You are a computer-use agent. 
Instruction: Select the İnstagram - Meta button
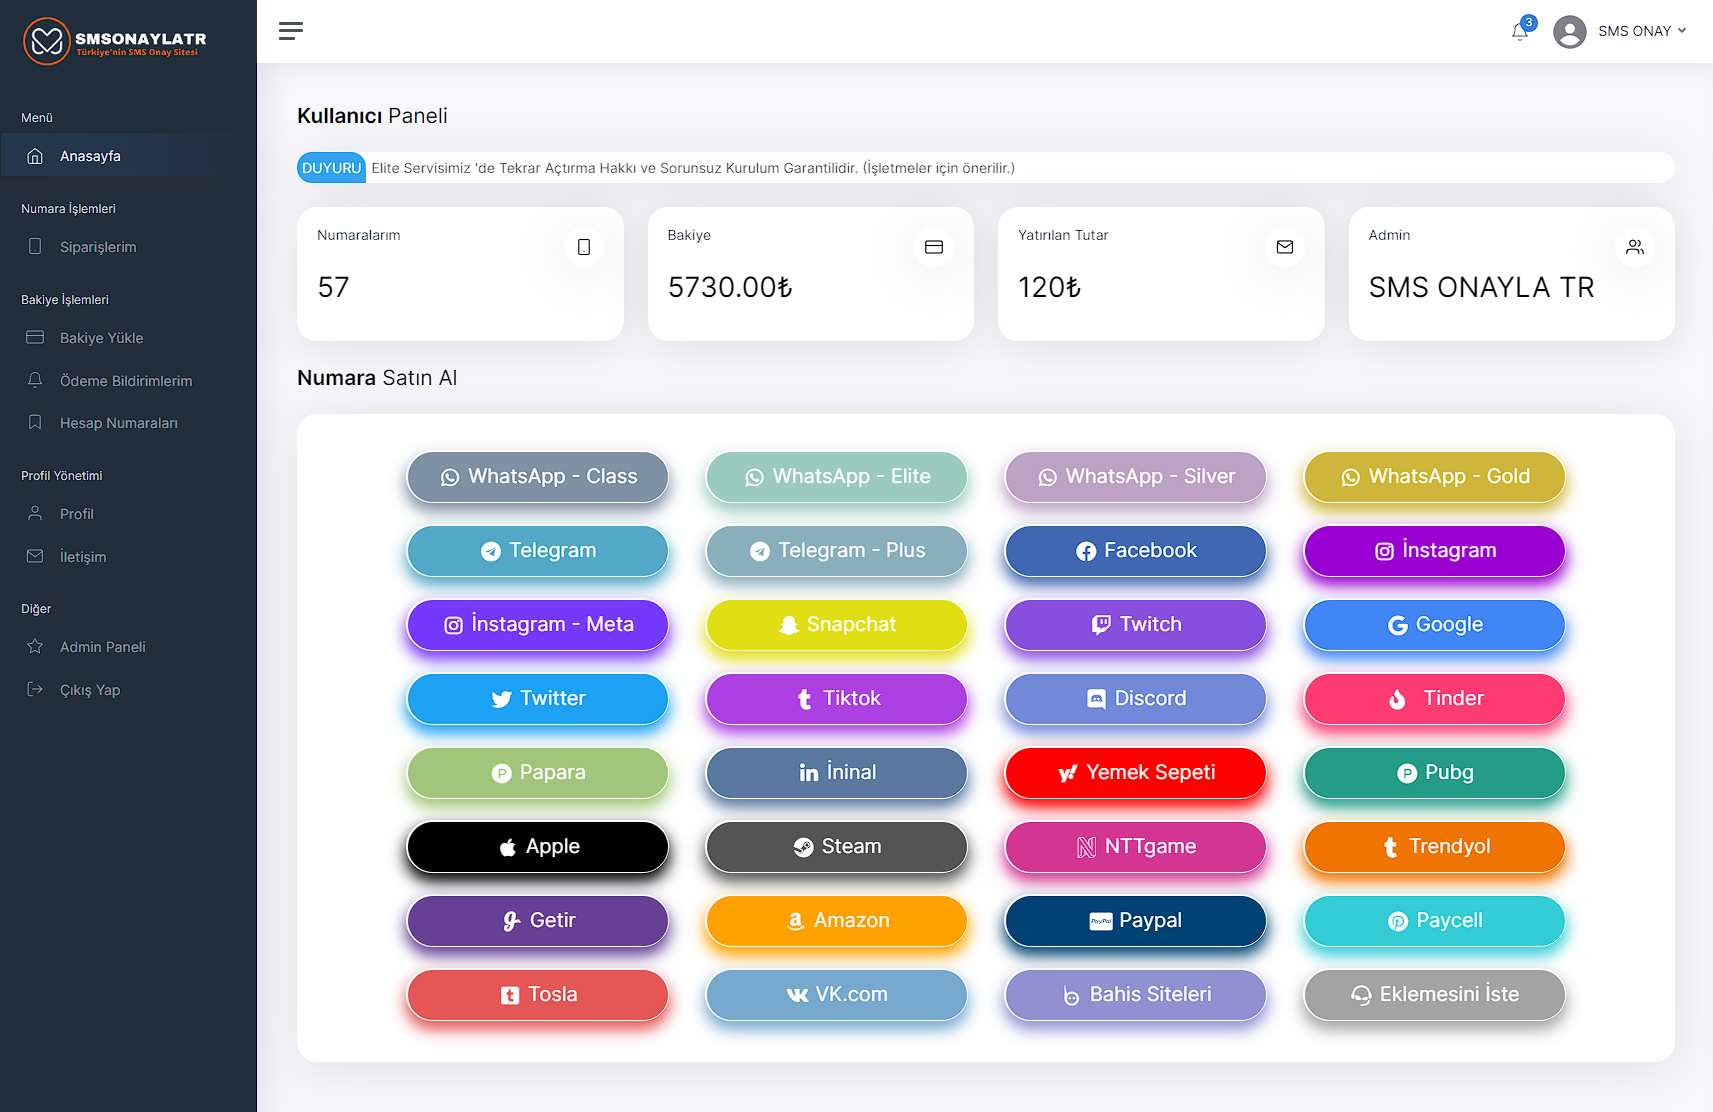click(x=537, y=625)
